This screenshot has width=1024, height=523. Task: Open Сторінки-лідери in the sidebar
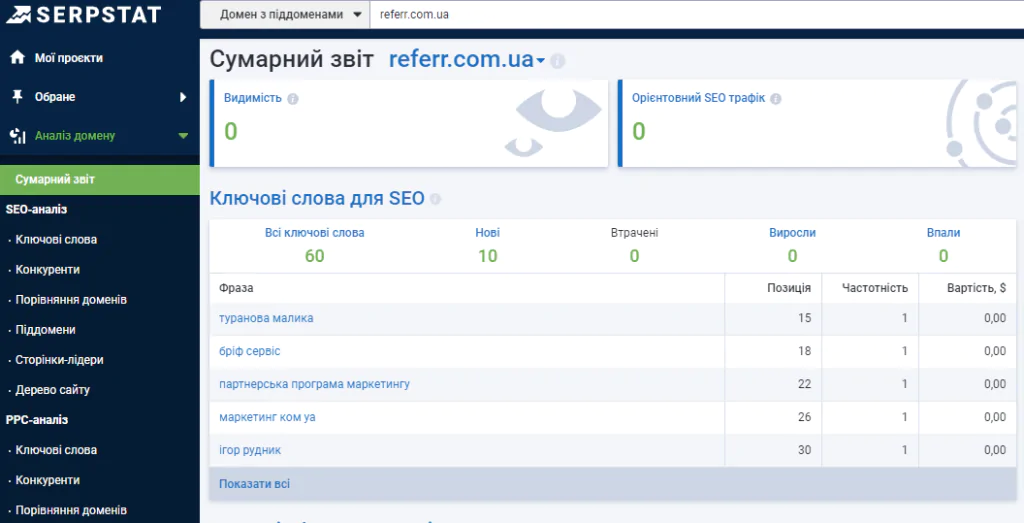pos(59,360)
